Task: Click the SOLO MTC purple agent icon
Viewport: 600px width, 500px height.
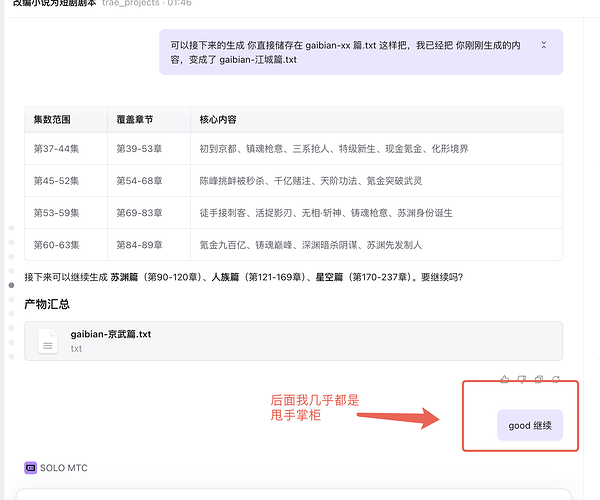Action: [30, 467]
